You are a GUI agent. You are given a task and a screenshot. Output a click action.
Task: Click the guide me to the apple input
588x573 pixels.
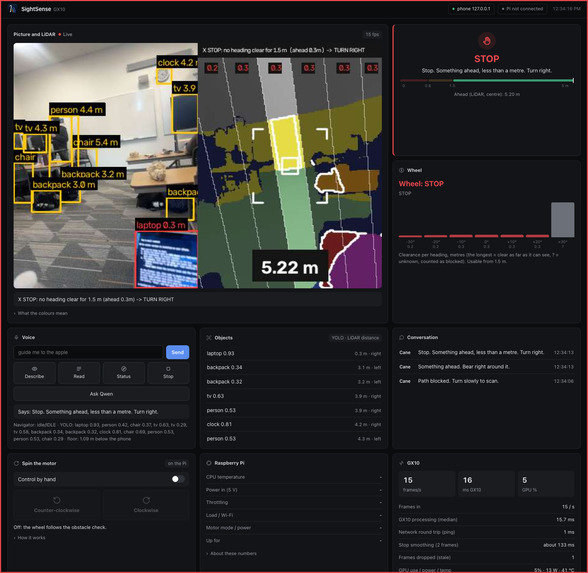click(88, 352)
